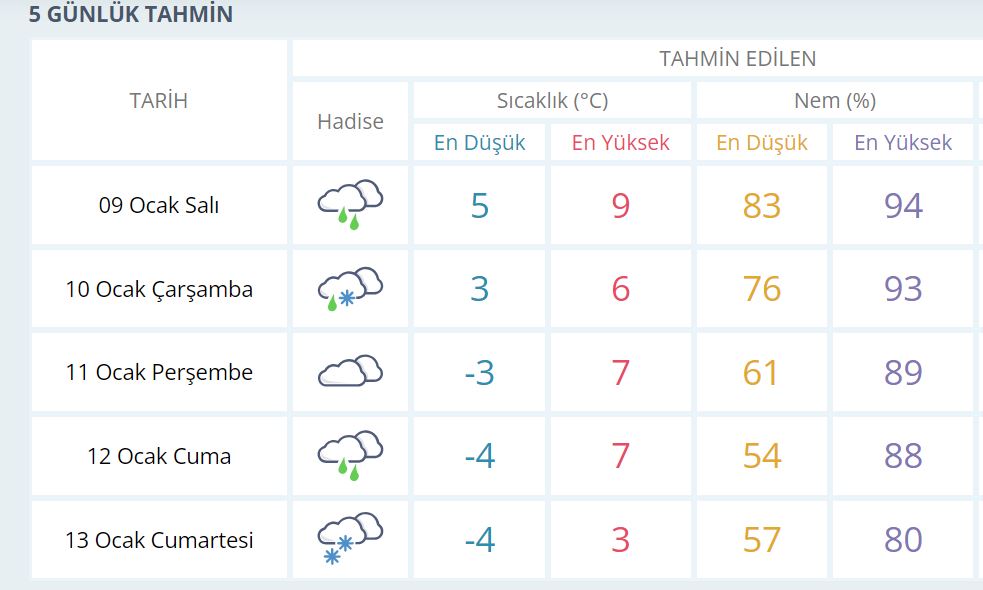
Task: Click the rain icon for 12 Ocak Cuma
Action: (x=350, y=455)
